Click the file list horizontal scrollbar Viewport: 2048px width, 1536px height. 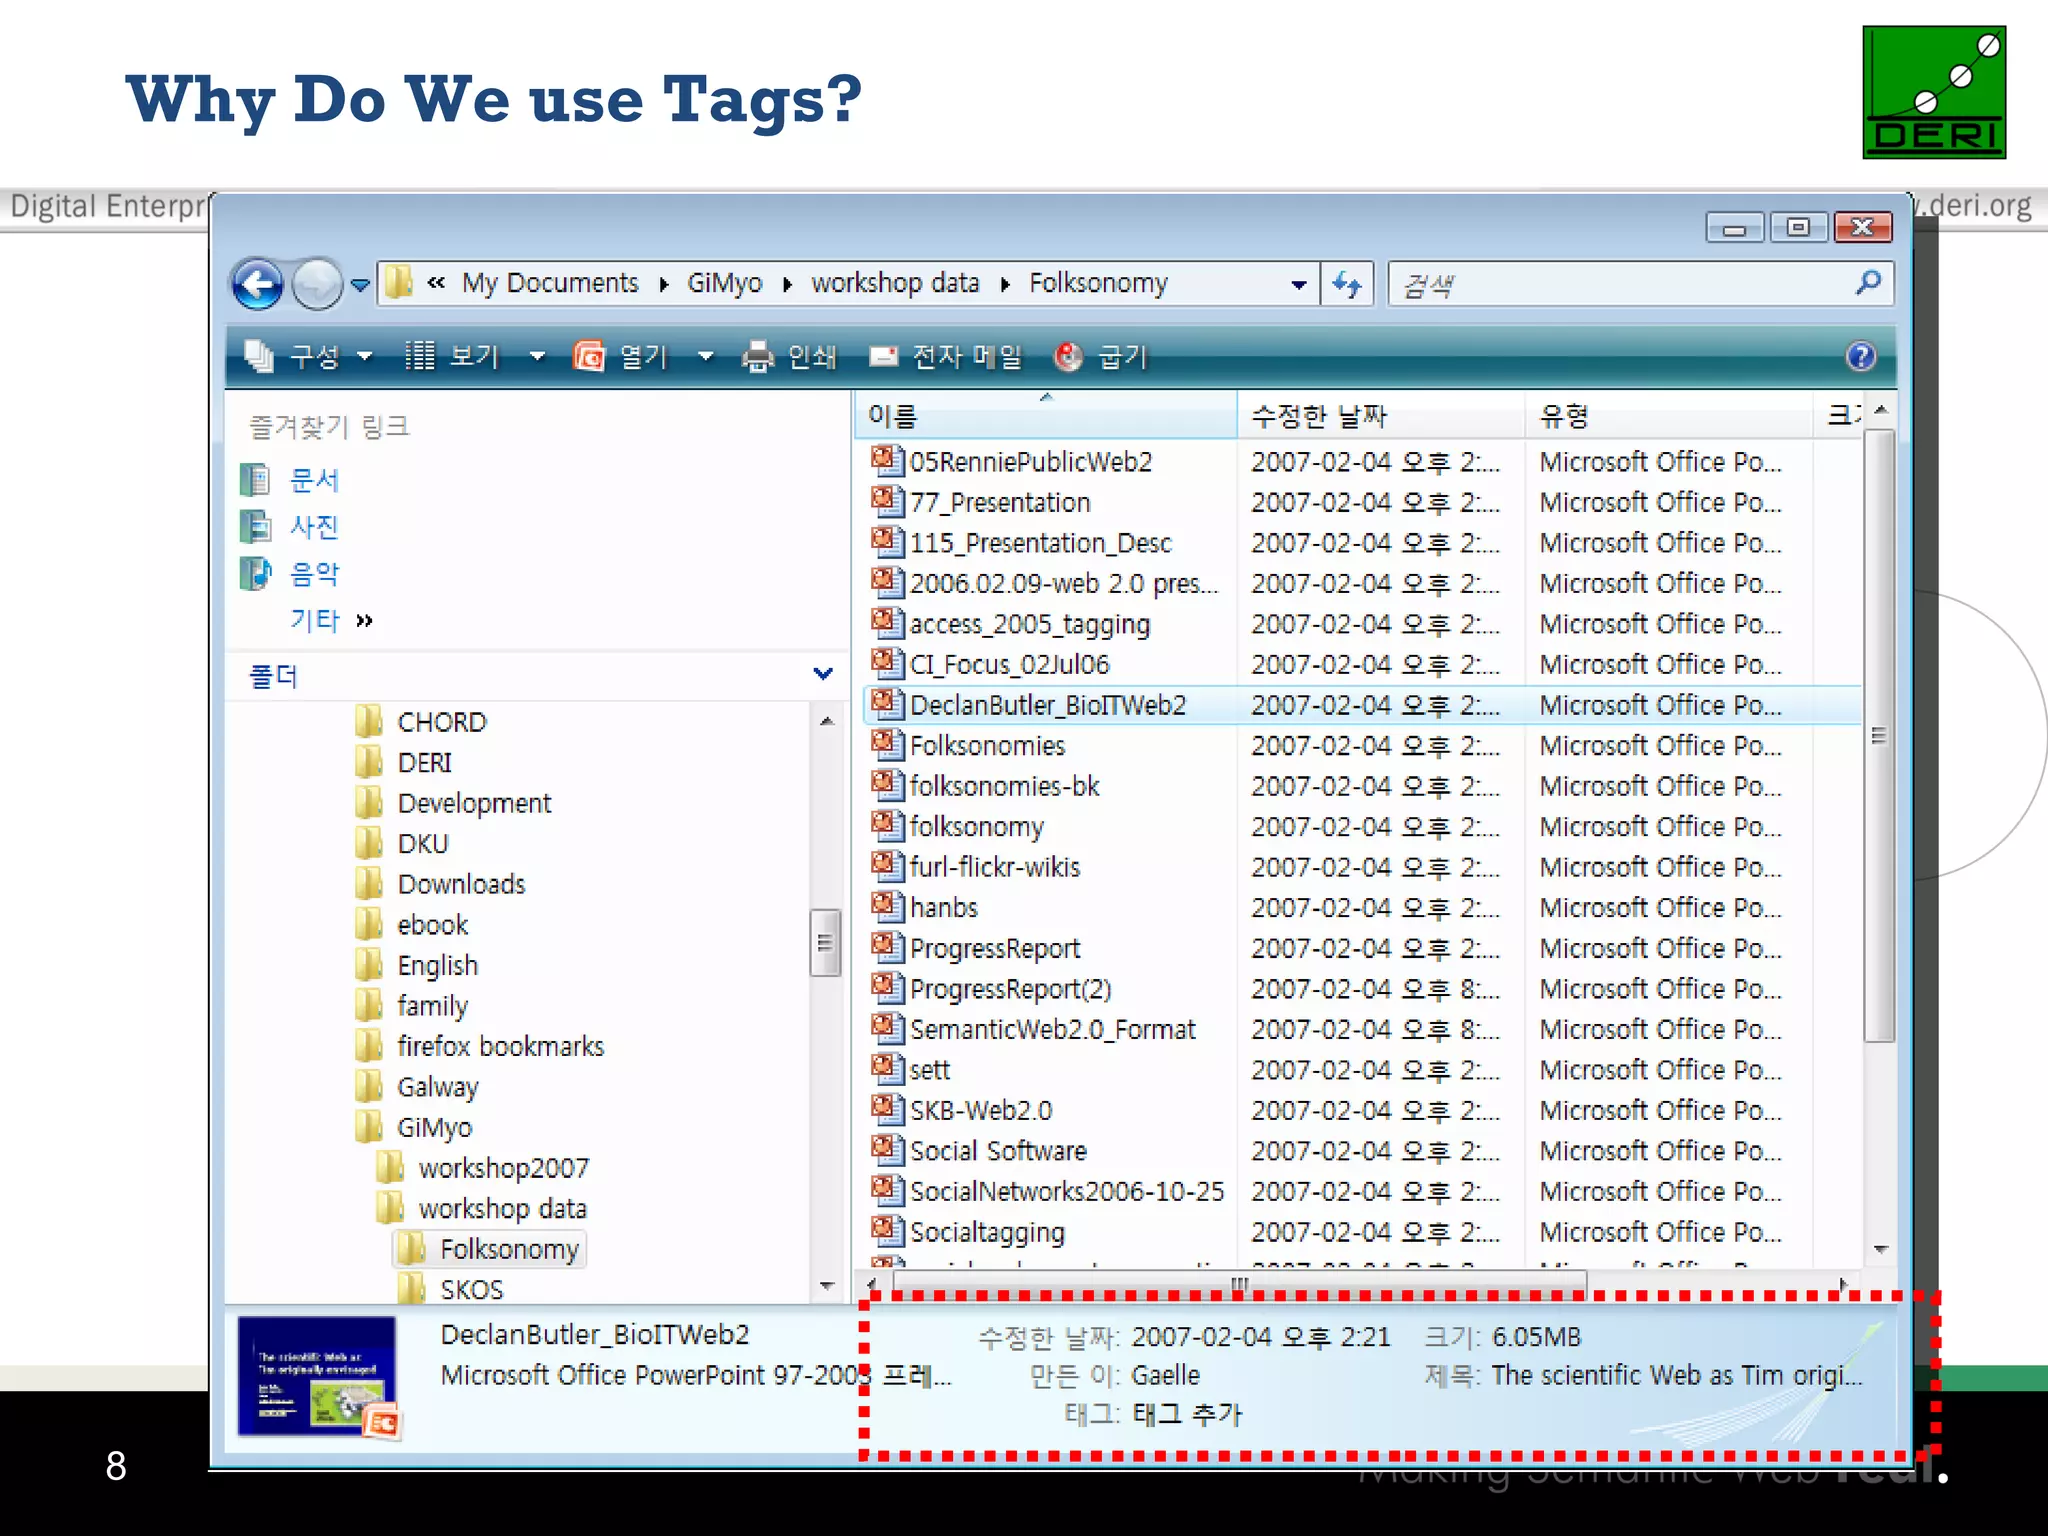[x=1240, y=1283]
